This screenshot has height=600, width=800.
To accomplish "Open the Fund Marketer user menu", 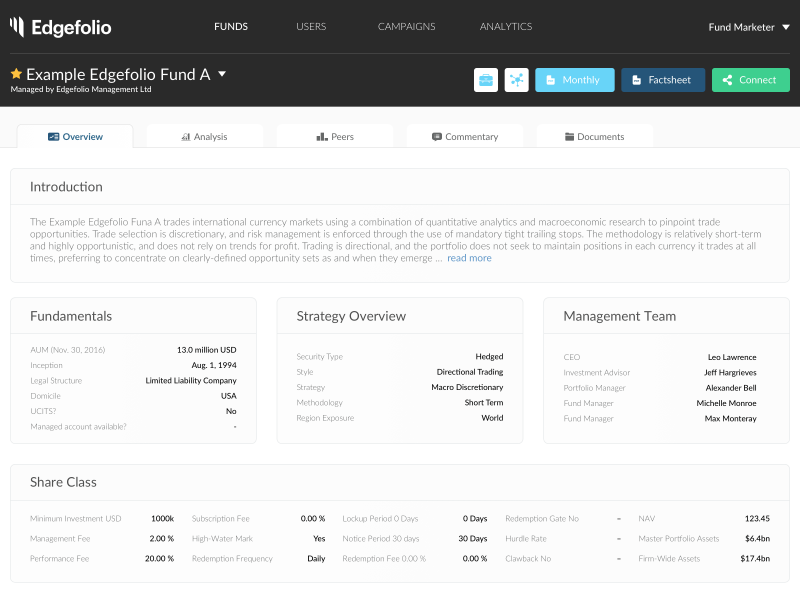I will tap(748, 27).
